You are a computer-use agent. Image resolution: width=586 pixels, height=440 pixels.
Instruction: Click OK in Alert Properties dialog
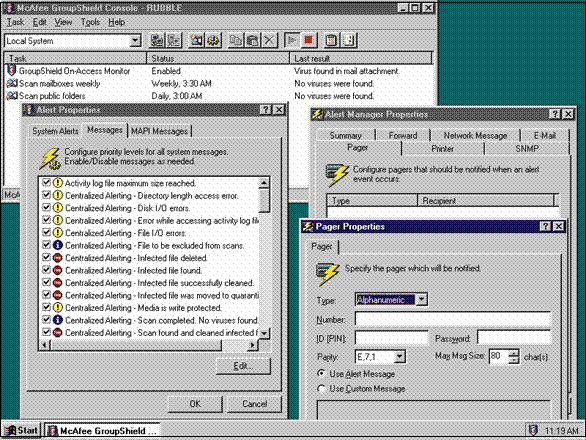(195, 404)
